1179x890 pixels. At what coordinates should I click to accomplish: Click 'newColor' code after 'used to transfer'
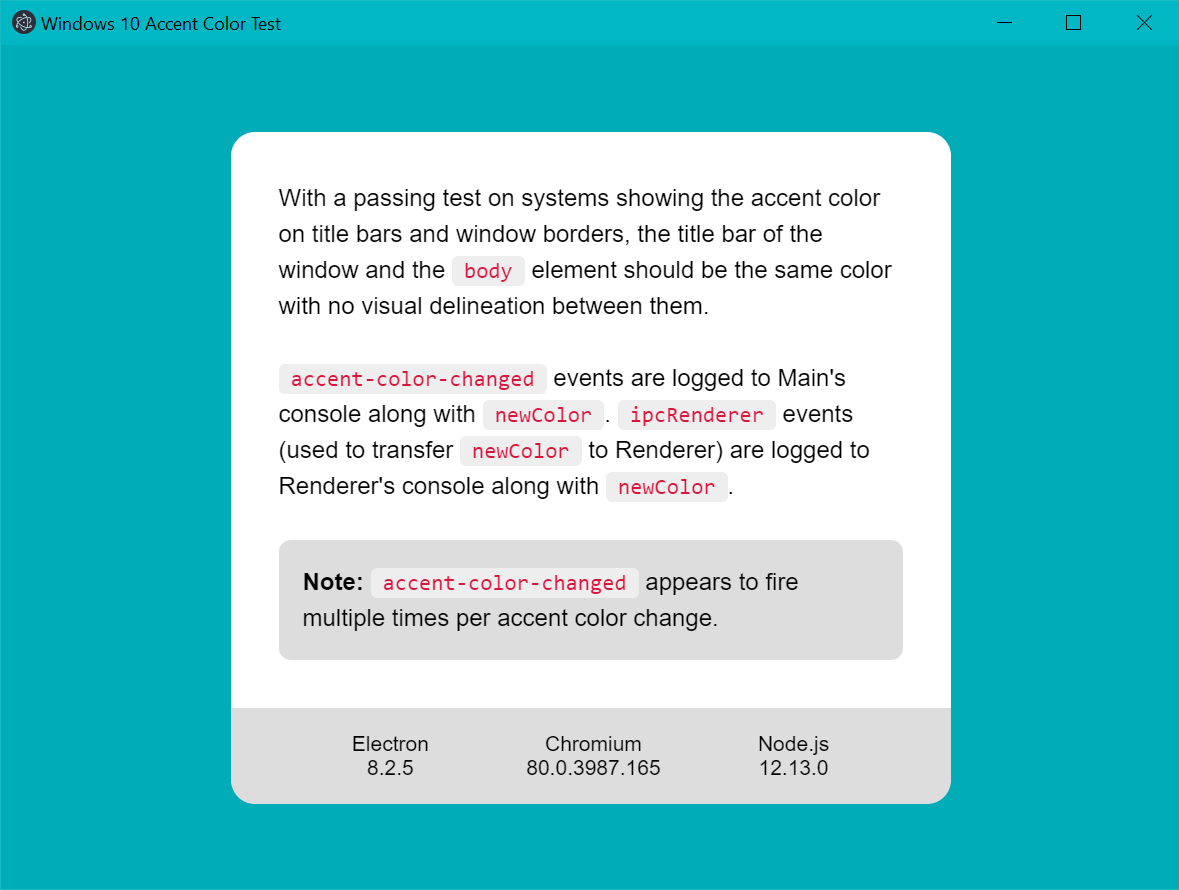tap(520, 451)
